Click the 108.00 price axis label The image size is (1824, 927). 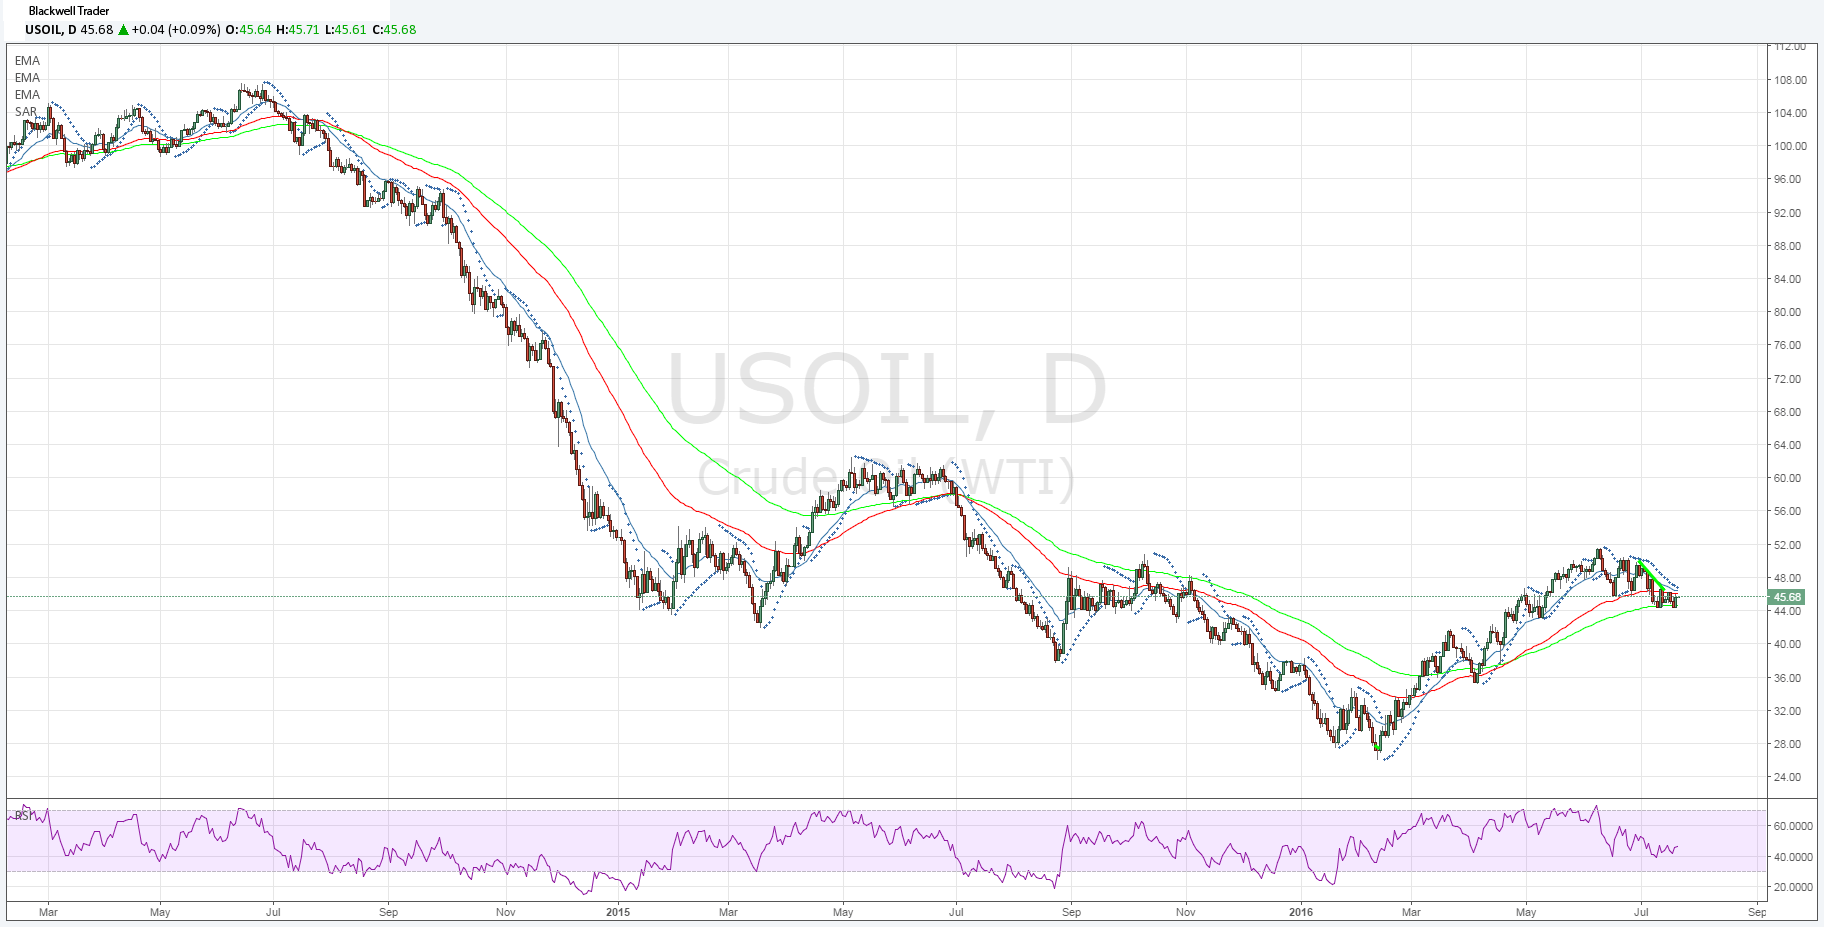tap(1790, 80)
